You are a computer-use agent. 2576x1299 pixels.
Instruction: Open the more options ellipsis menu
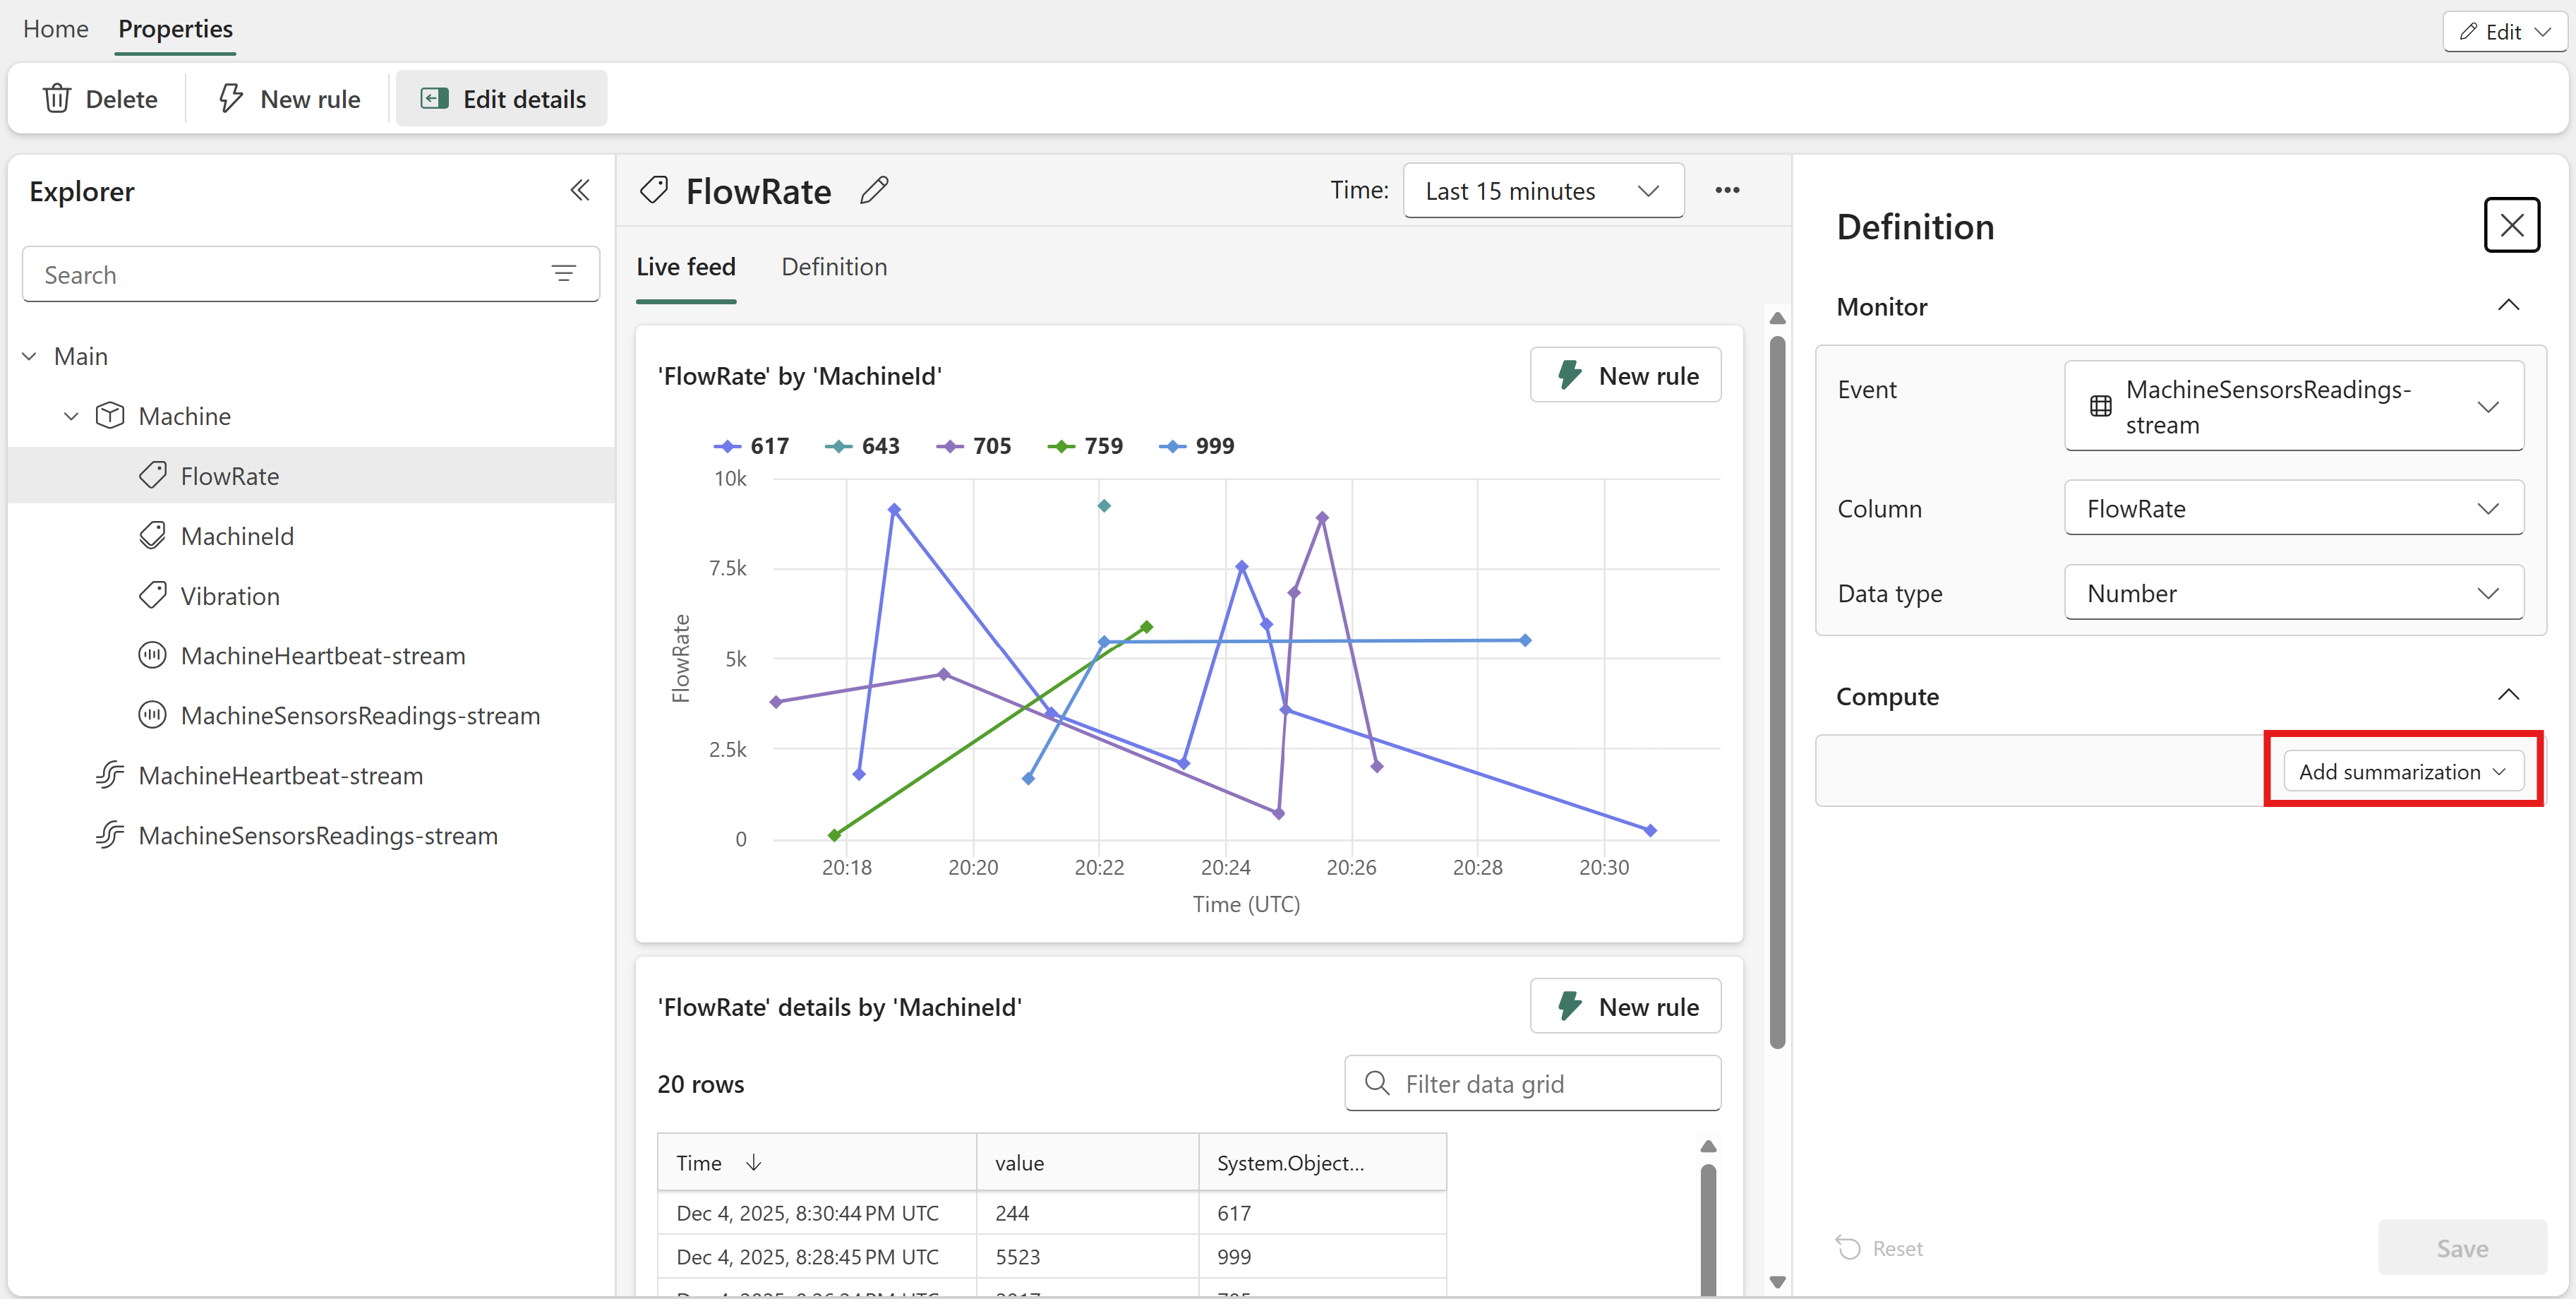1727,190
